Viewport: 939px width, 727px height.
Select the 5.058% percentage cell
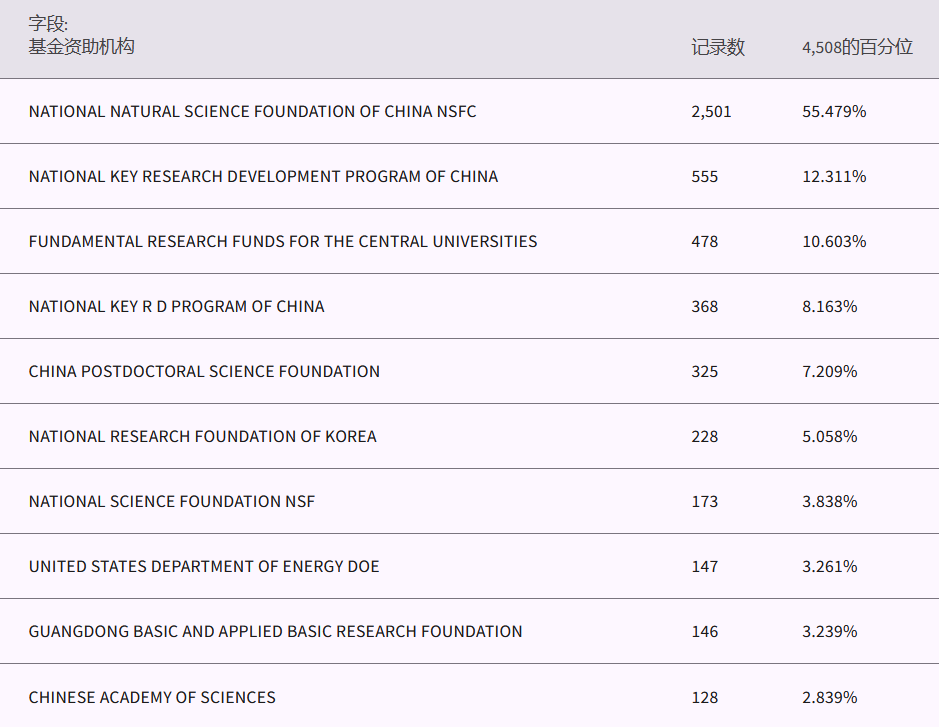(829, 437)
